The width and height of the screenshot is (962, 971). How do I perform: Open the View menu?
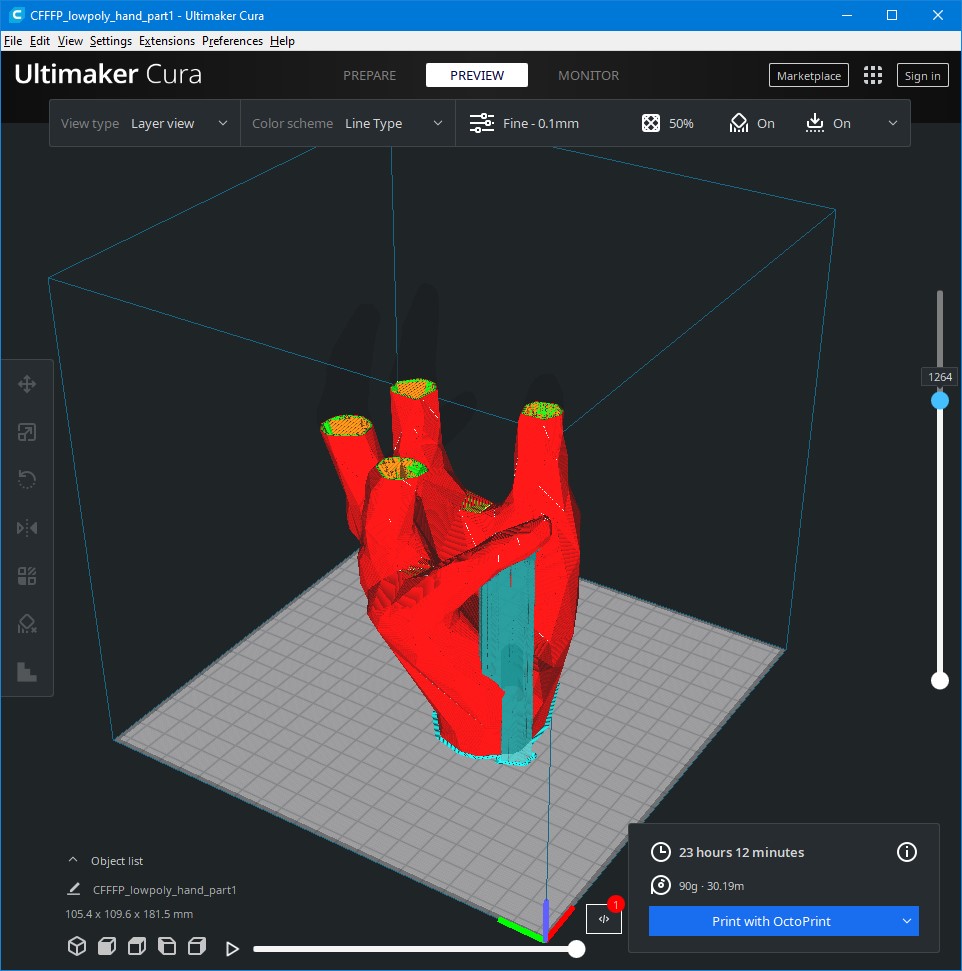(70, 41)
